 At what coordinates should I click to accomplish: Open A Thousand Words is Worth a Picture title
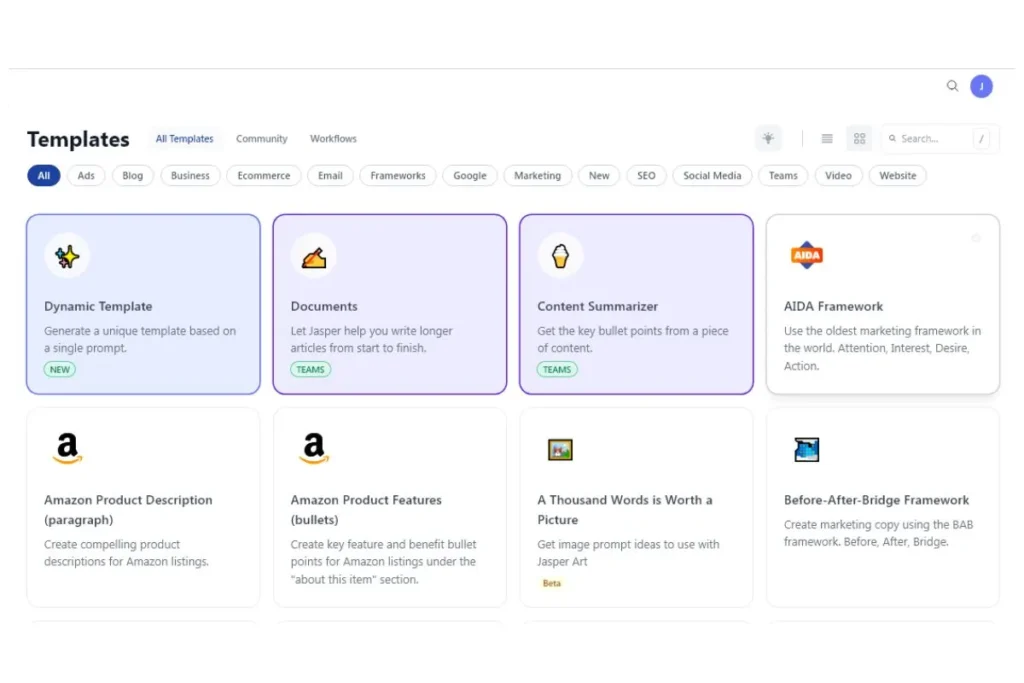pos(625,509)
